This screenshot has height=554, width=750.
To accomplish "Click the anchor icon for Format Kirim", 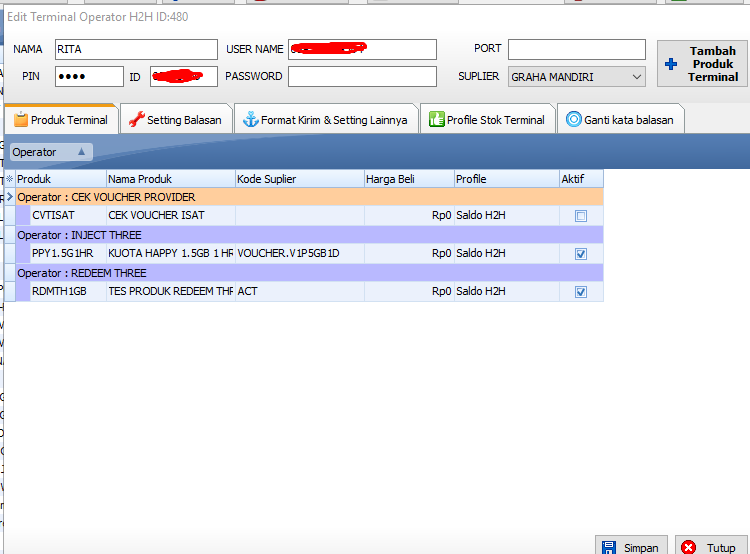I will tap(250, 120).
